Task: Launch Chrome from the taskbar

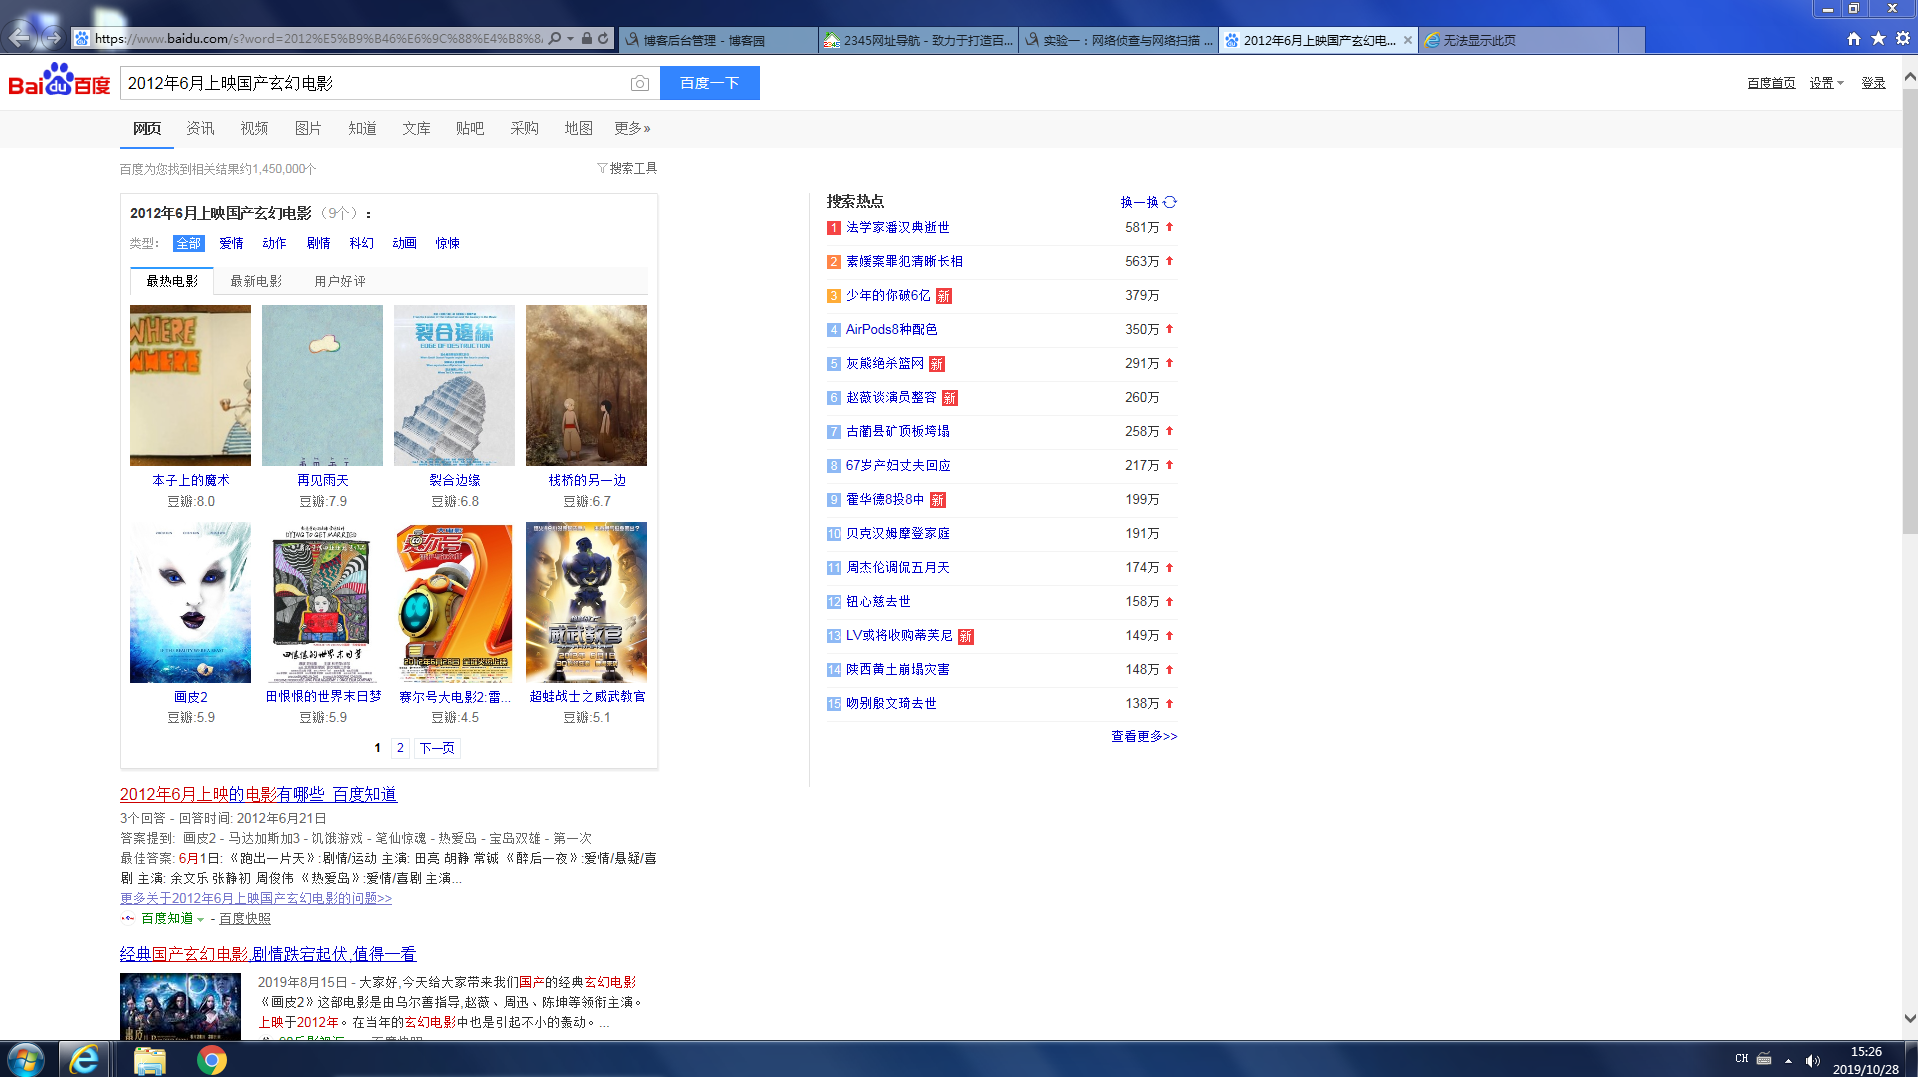Action: coord(211,1060)
